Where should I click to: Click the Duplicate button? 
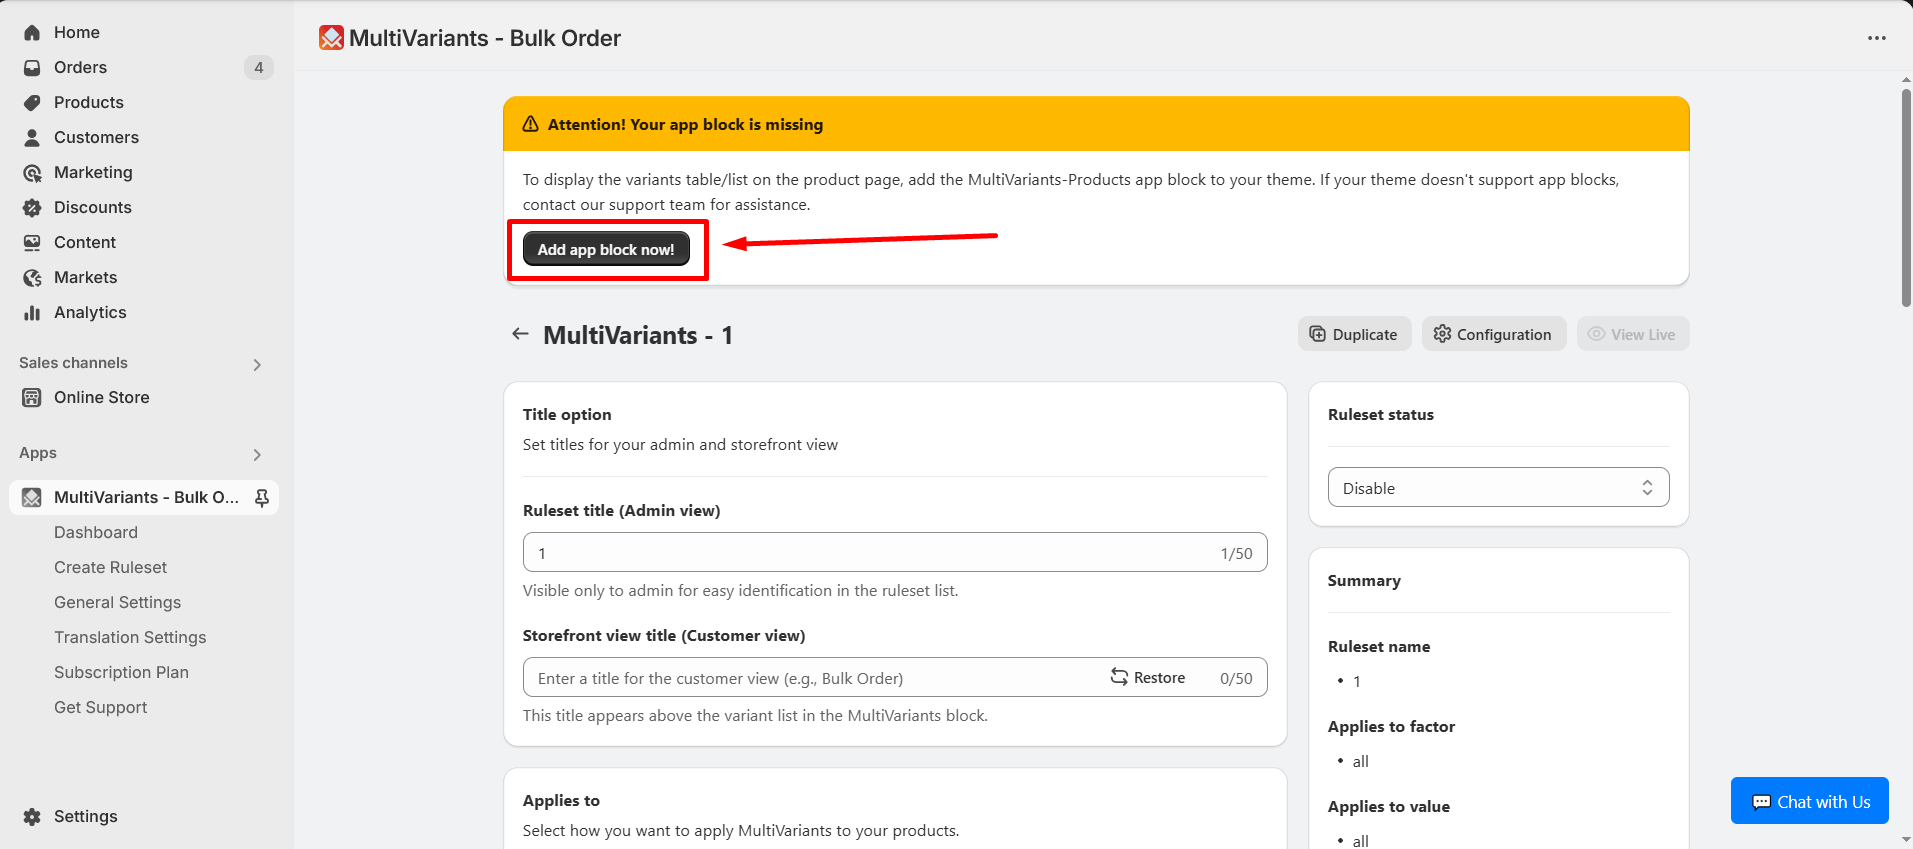coord(1354,334)
